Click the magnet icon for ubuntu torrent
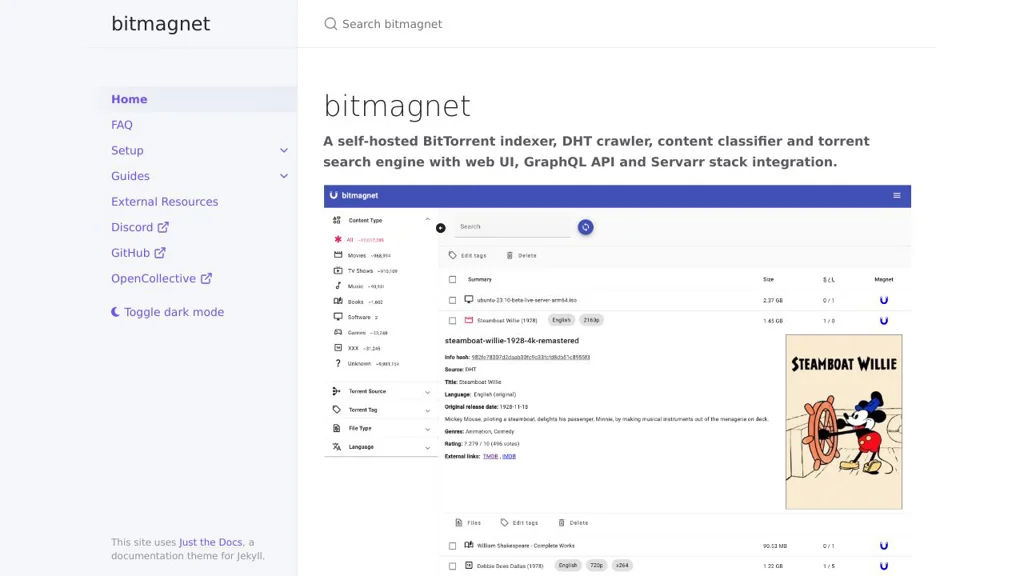1024x576 pixels. click(884, 300)
